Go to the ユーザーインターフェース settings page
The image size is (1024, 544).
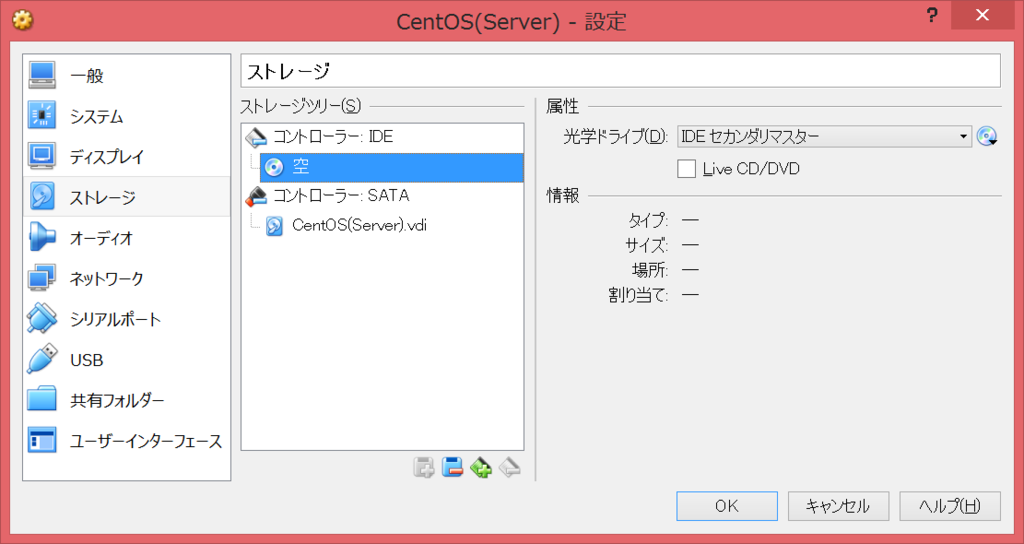pos(127,440)
